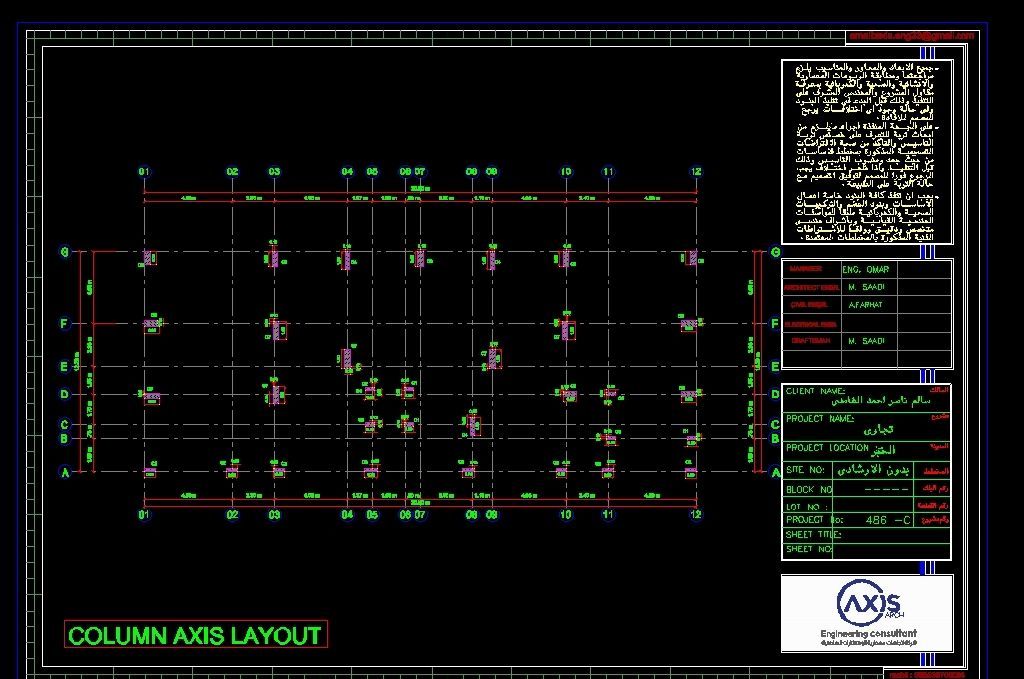This screenshot has height=679, width=1024.
Task: Click the email address at top right
Action: click(910, 36)
